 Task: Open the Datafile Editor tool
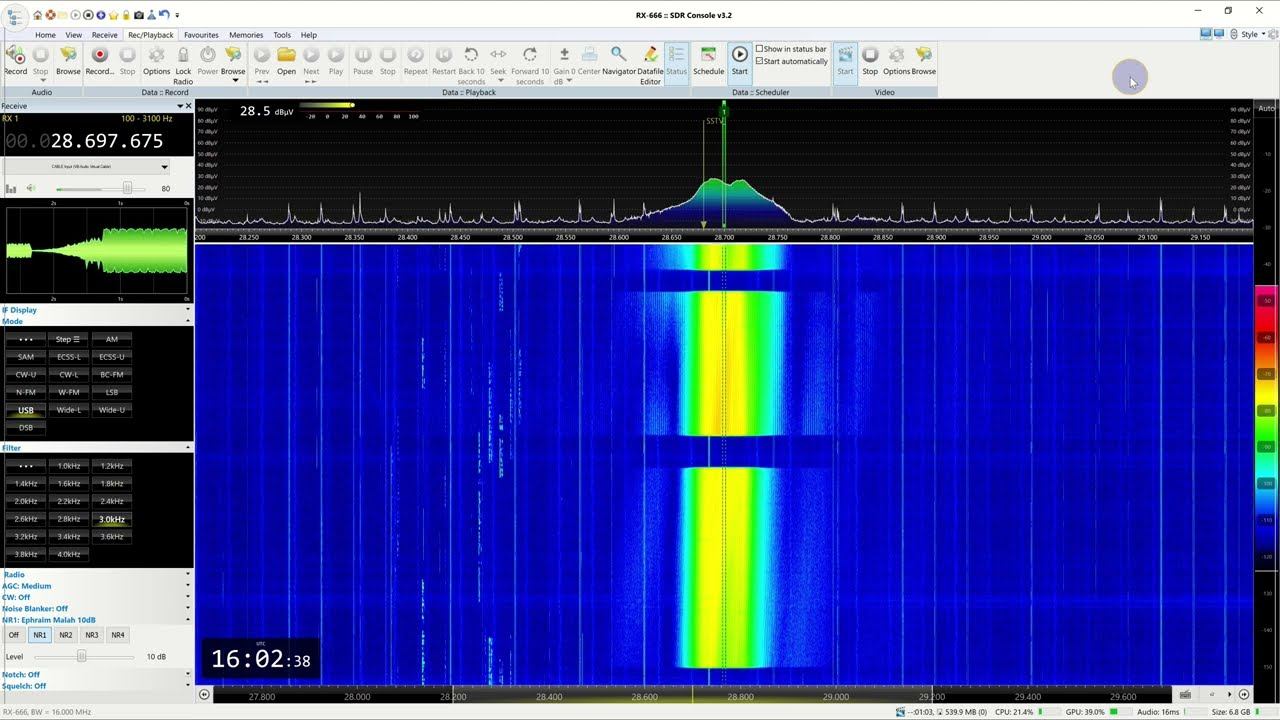coord(650,56)
